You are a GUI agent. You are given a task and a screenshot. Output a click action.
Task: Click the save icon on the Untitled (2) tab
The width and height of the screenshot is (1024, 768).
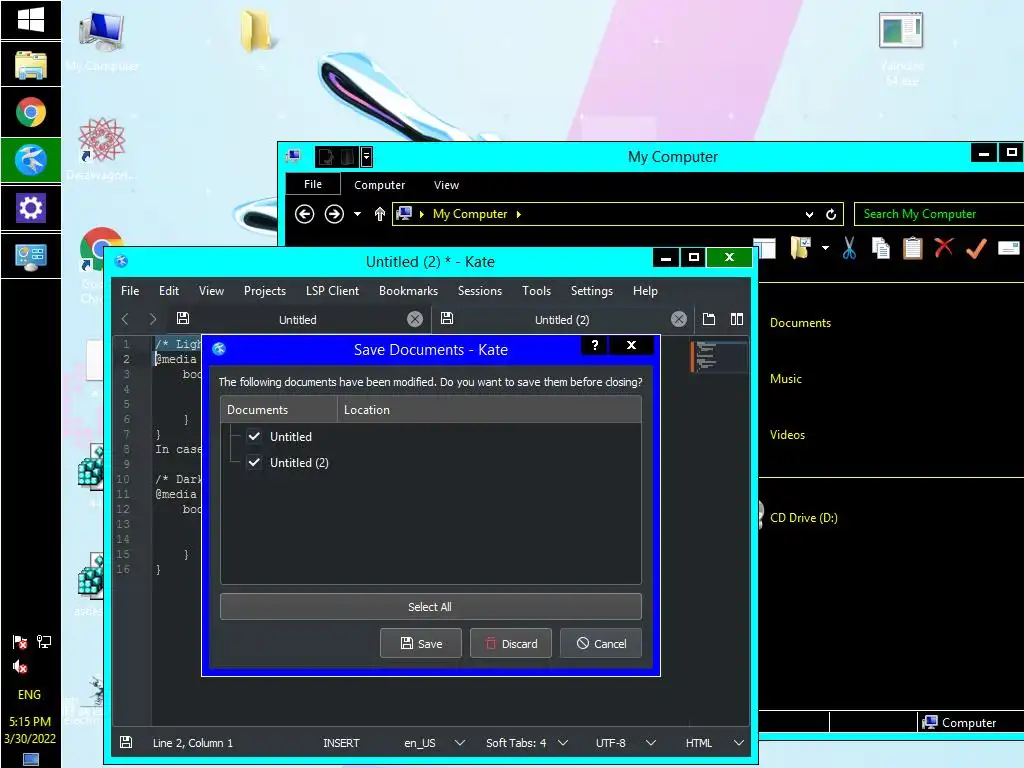pos(447,318)
